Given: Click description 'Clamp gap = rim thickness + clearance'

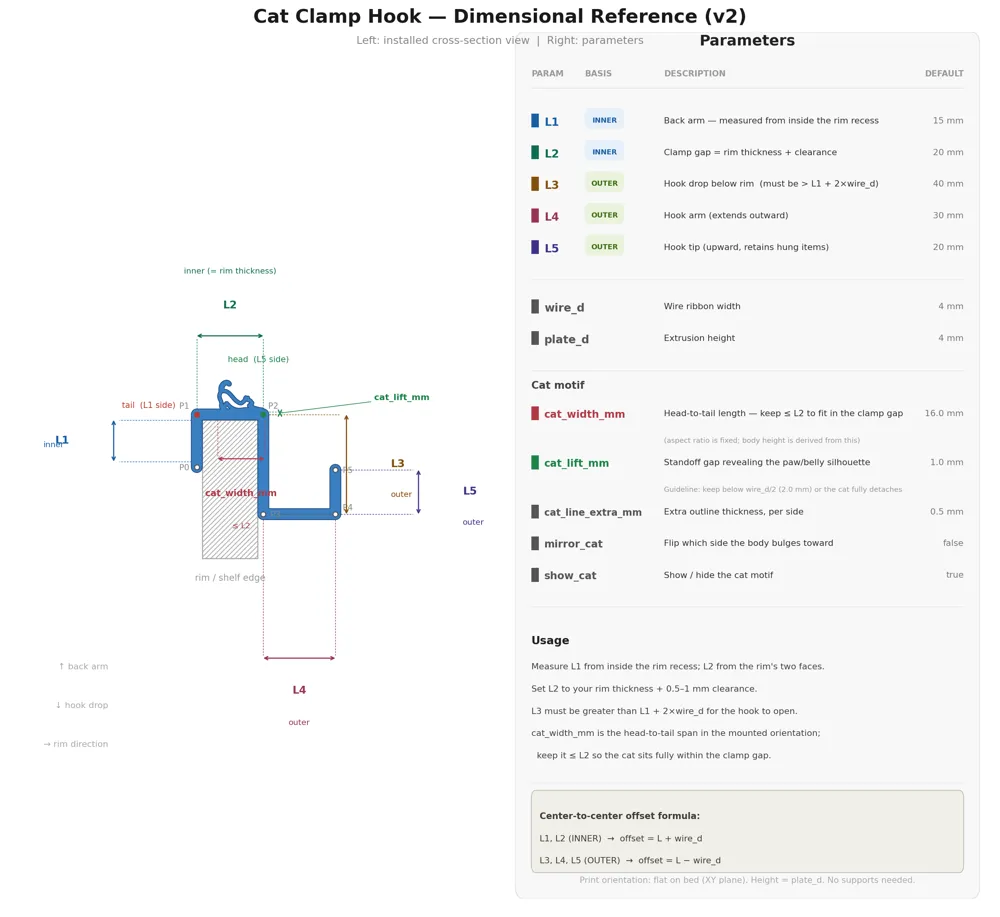Looking at the screenshot, I should [750, 152].
